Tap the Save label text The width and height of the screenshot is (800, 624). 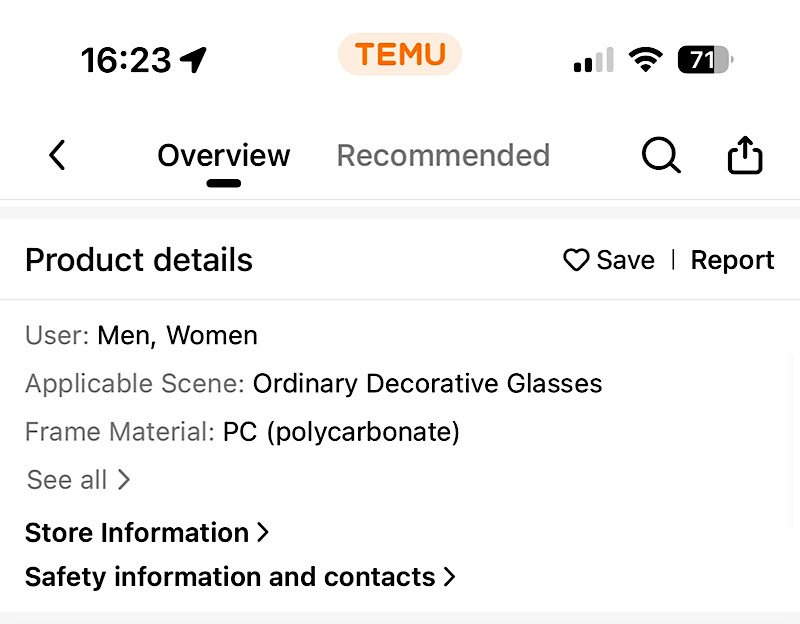pyautogui.click(x=625, y=260)
